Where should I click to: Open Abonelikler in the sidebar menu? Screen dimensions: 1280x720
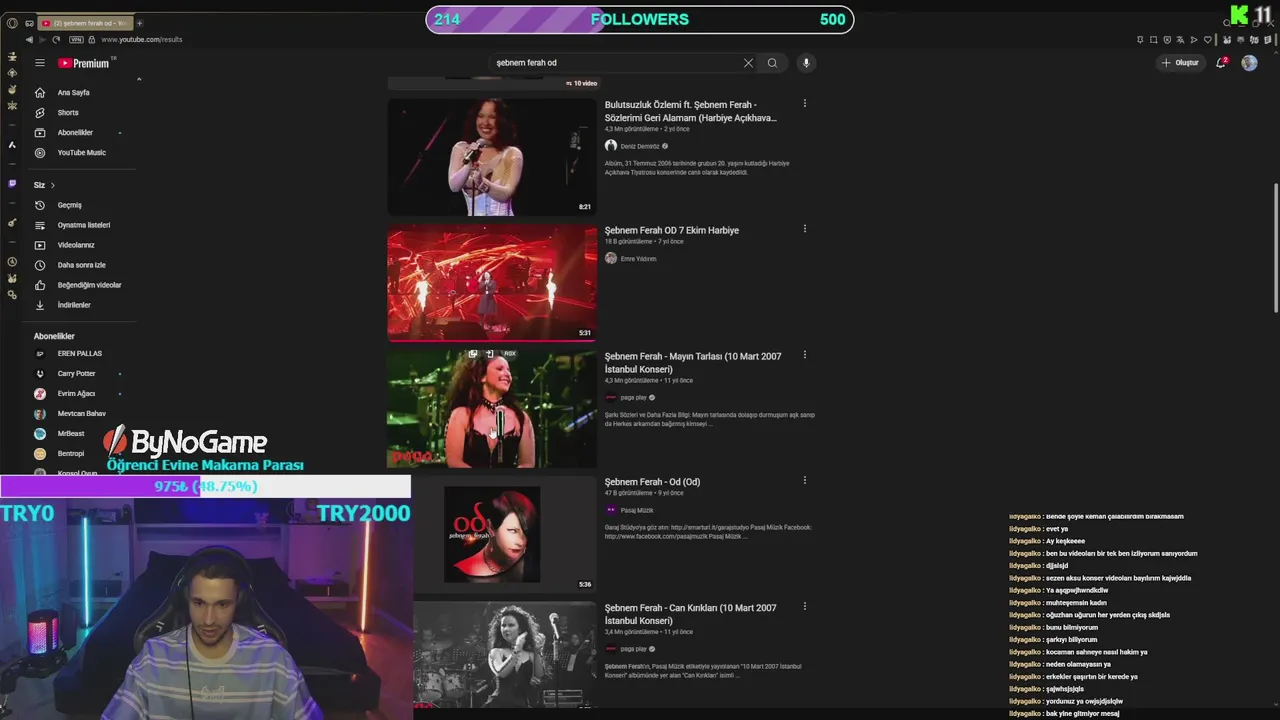click(75, 133)
